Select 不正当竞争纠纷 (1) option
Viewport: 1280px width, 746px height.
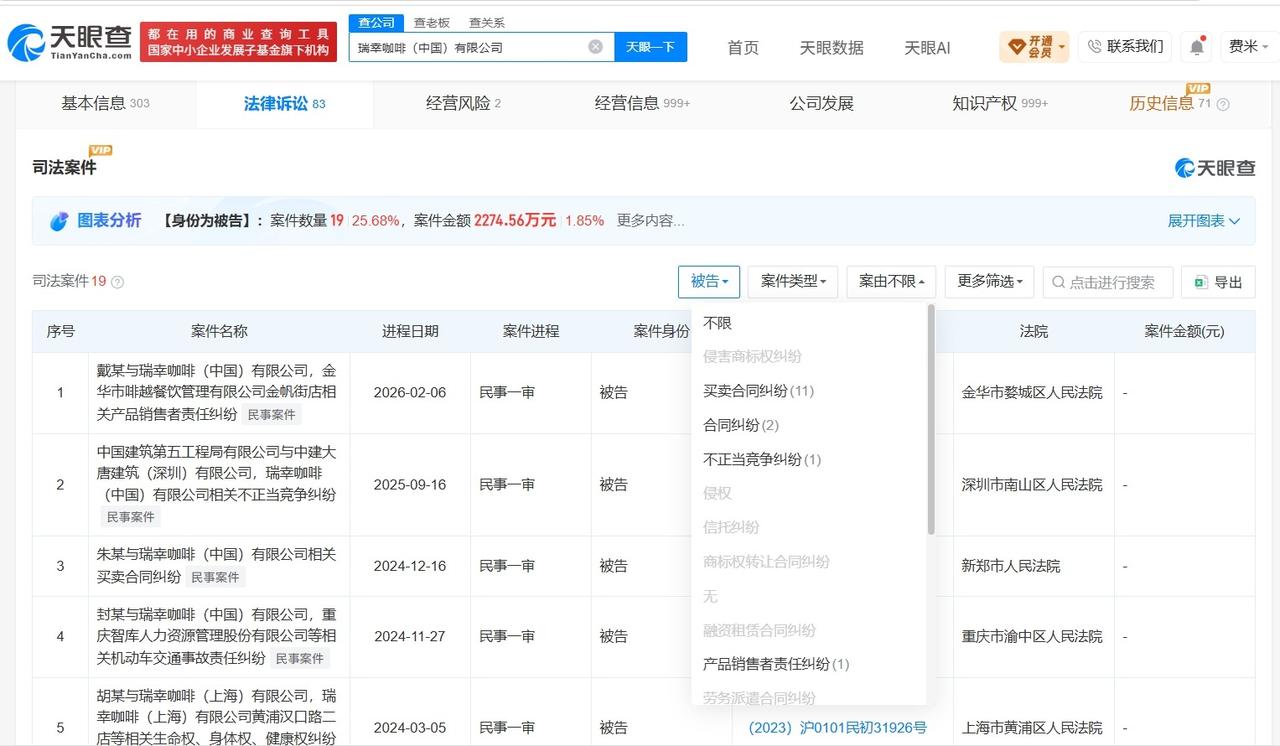pyautogui.click(x=762, y=459)
